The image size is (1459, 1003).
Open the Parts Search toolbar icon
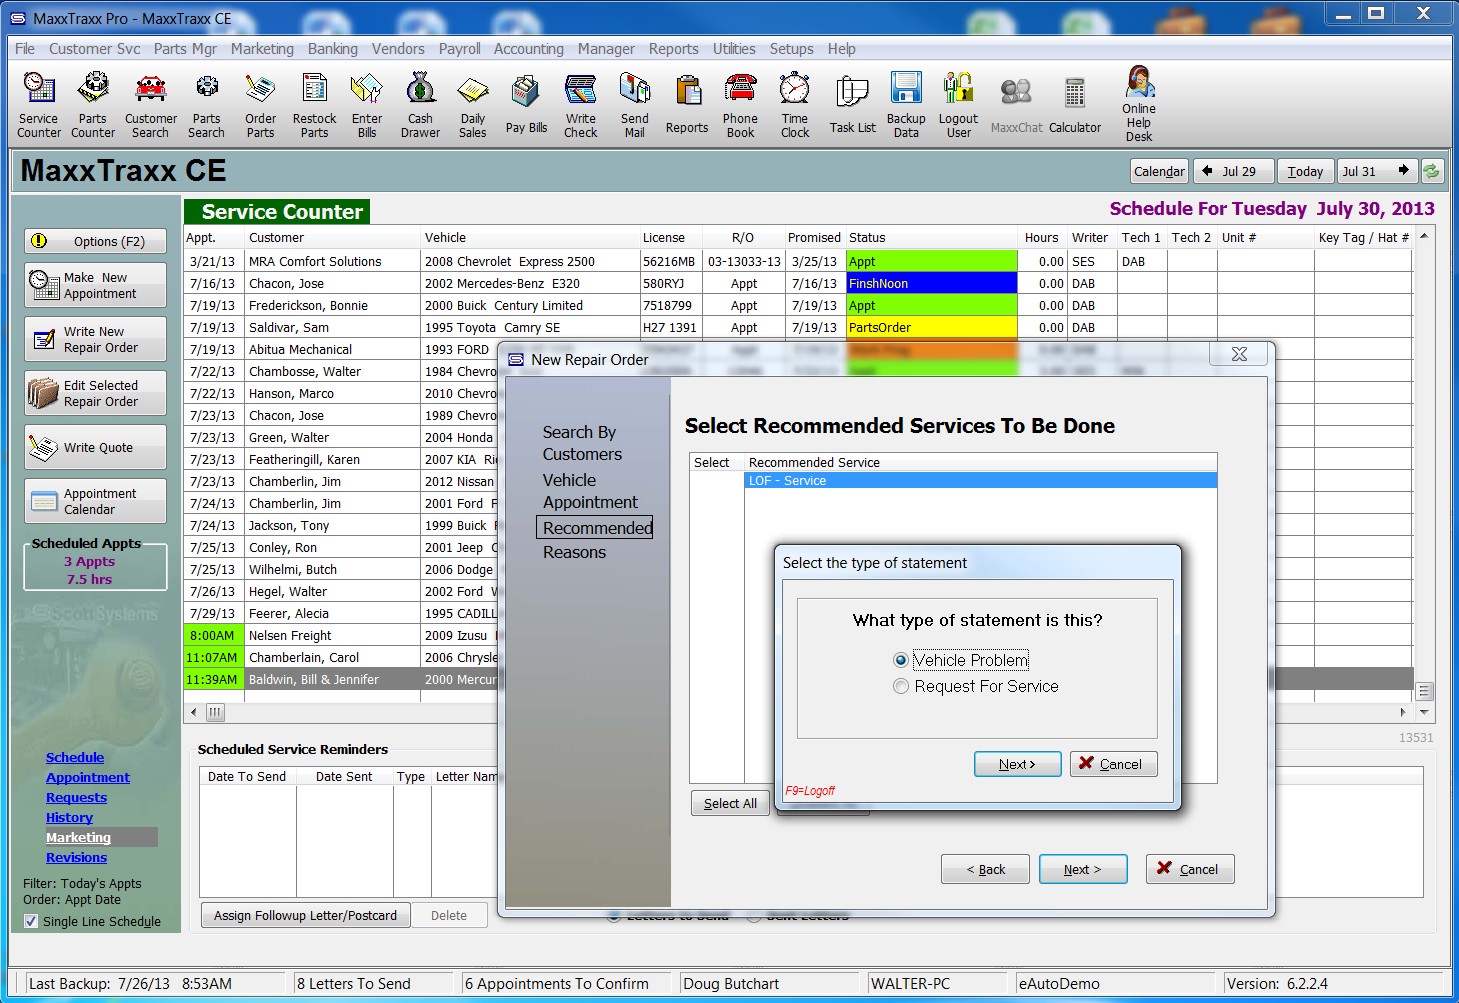click(x=207, y=105)
